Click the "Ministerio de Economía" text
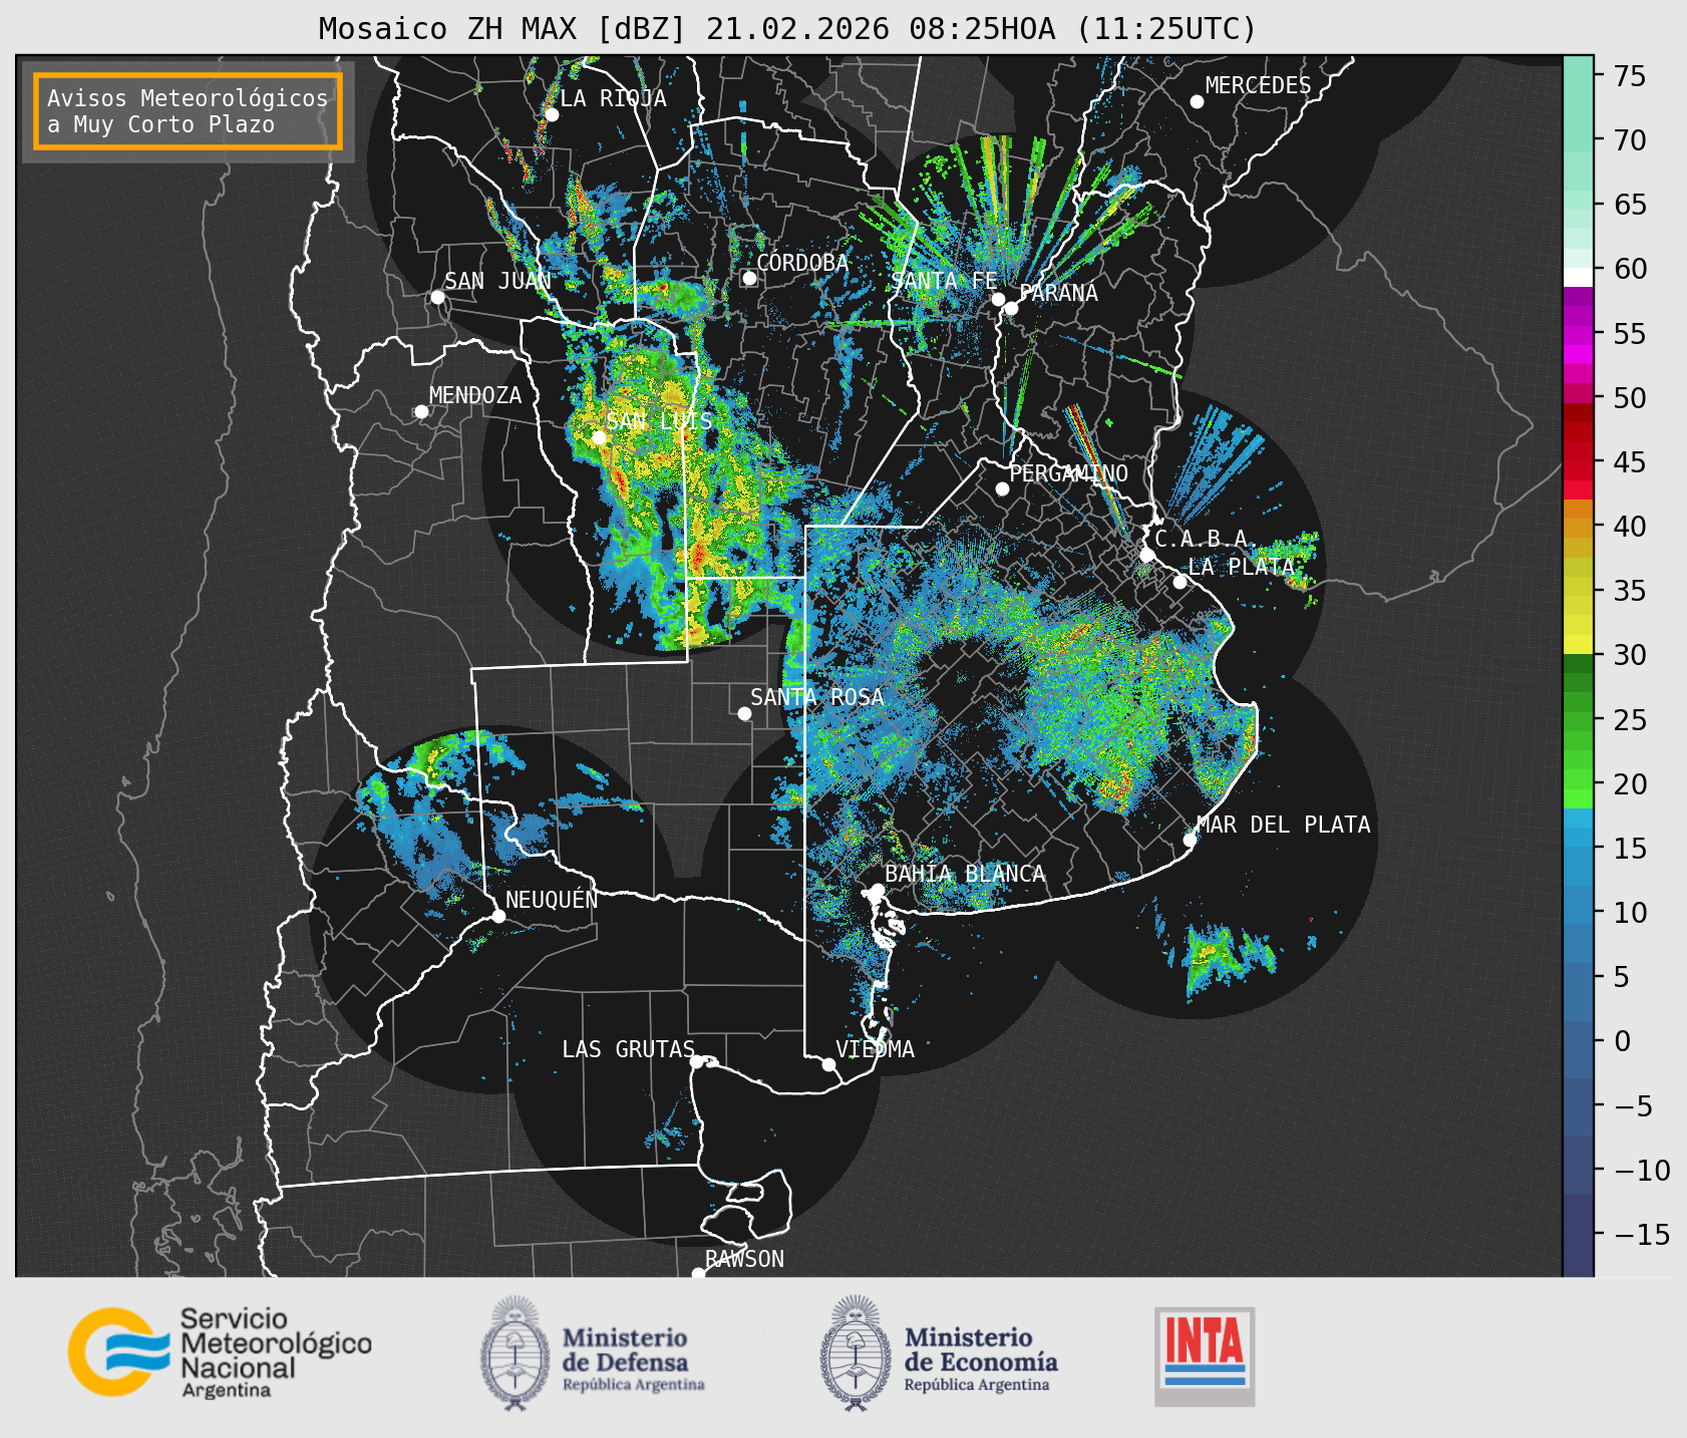Image resolution: width=1687 pixels, height=1438 pixels. coord(981,1349)
